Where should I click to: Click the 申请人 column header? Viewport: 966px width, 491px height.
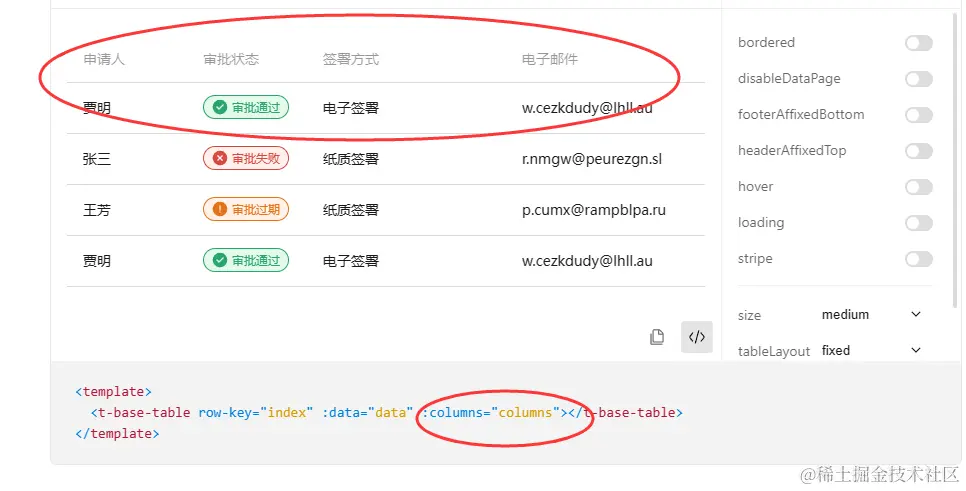(x=104, y=60)
